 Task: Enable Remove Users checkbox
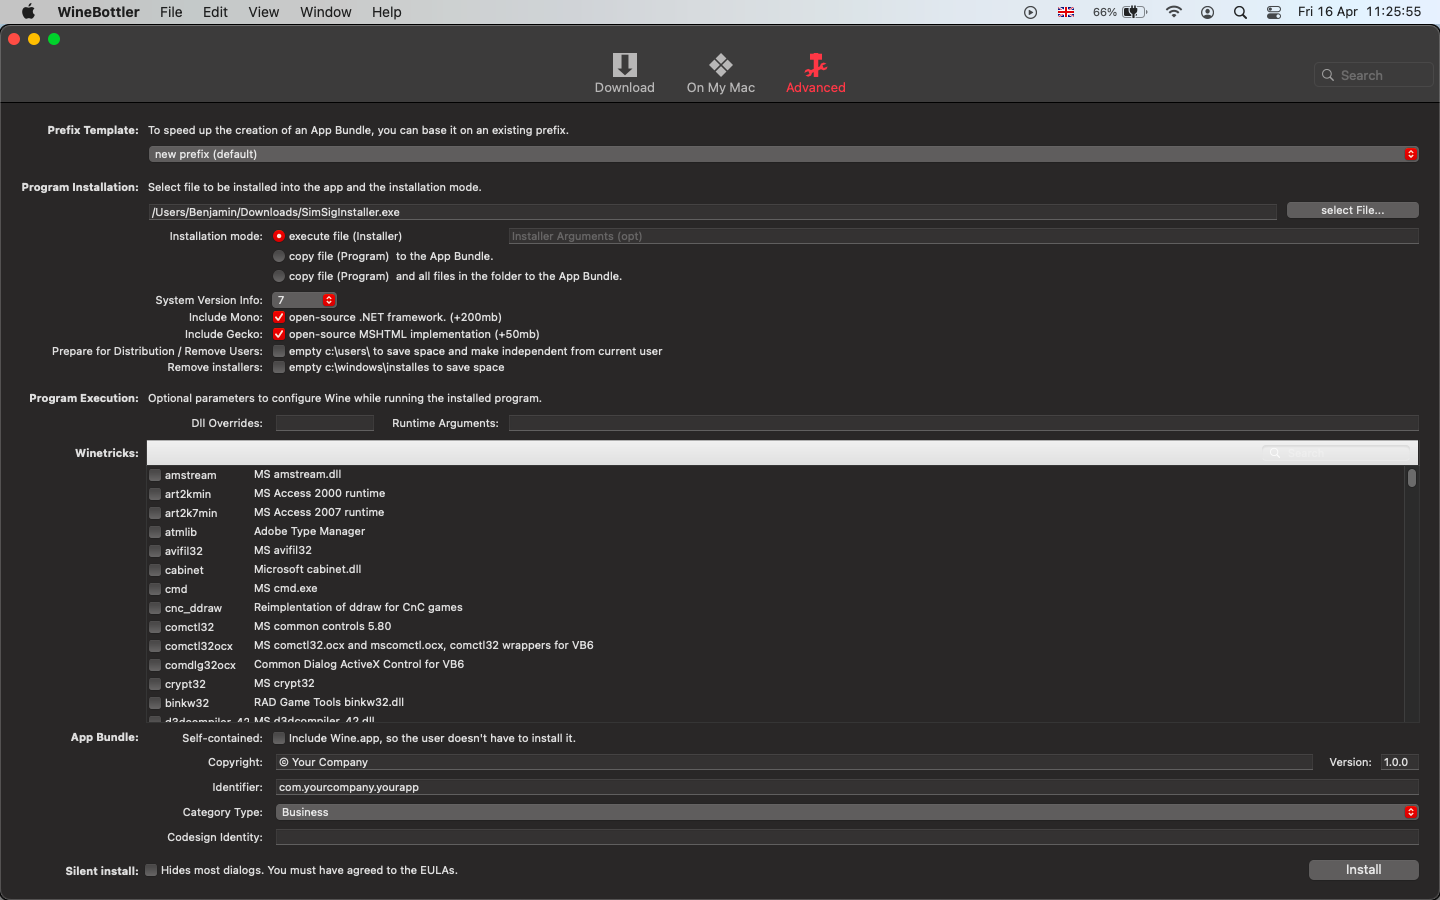279,351
